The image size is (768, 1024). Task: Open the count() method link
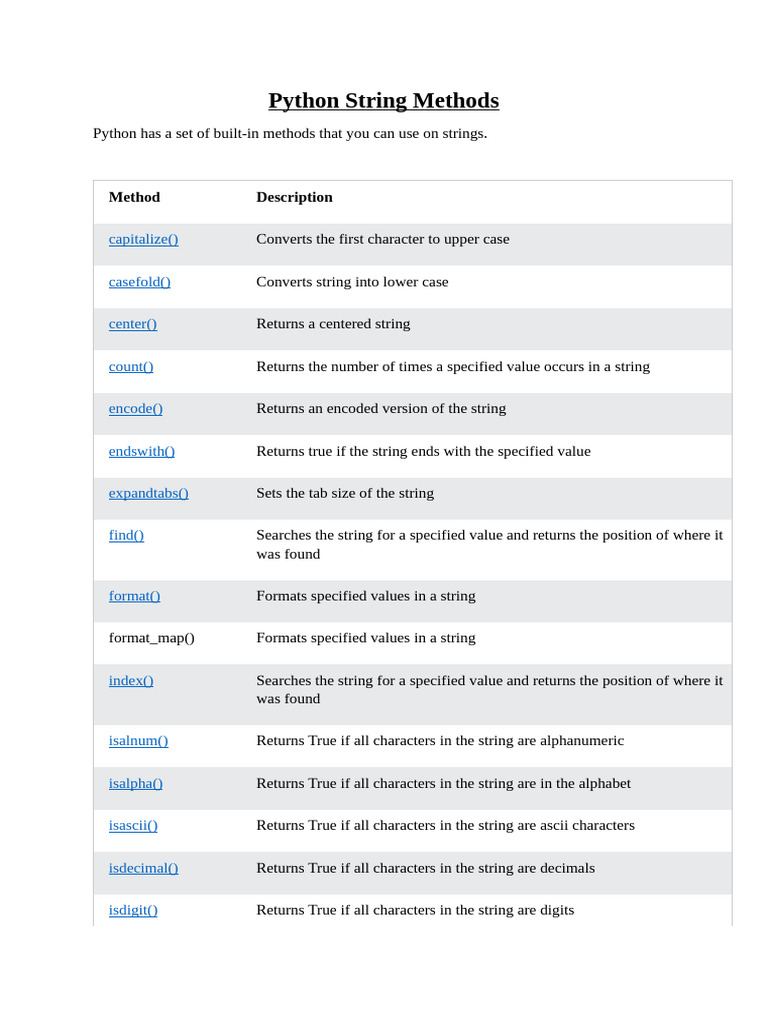pos(131,366)
